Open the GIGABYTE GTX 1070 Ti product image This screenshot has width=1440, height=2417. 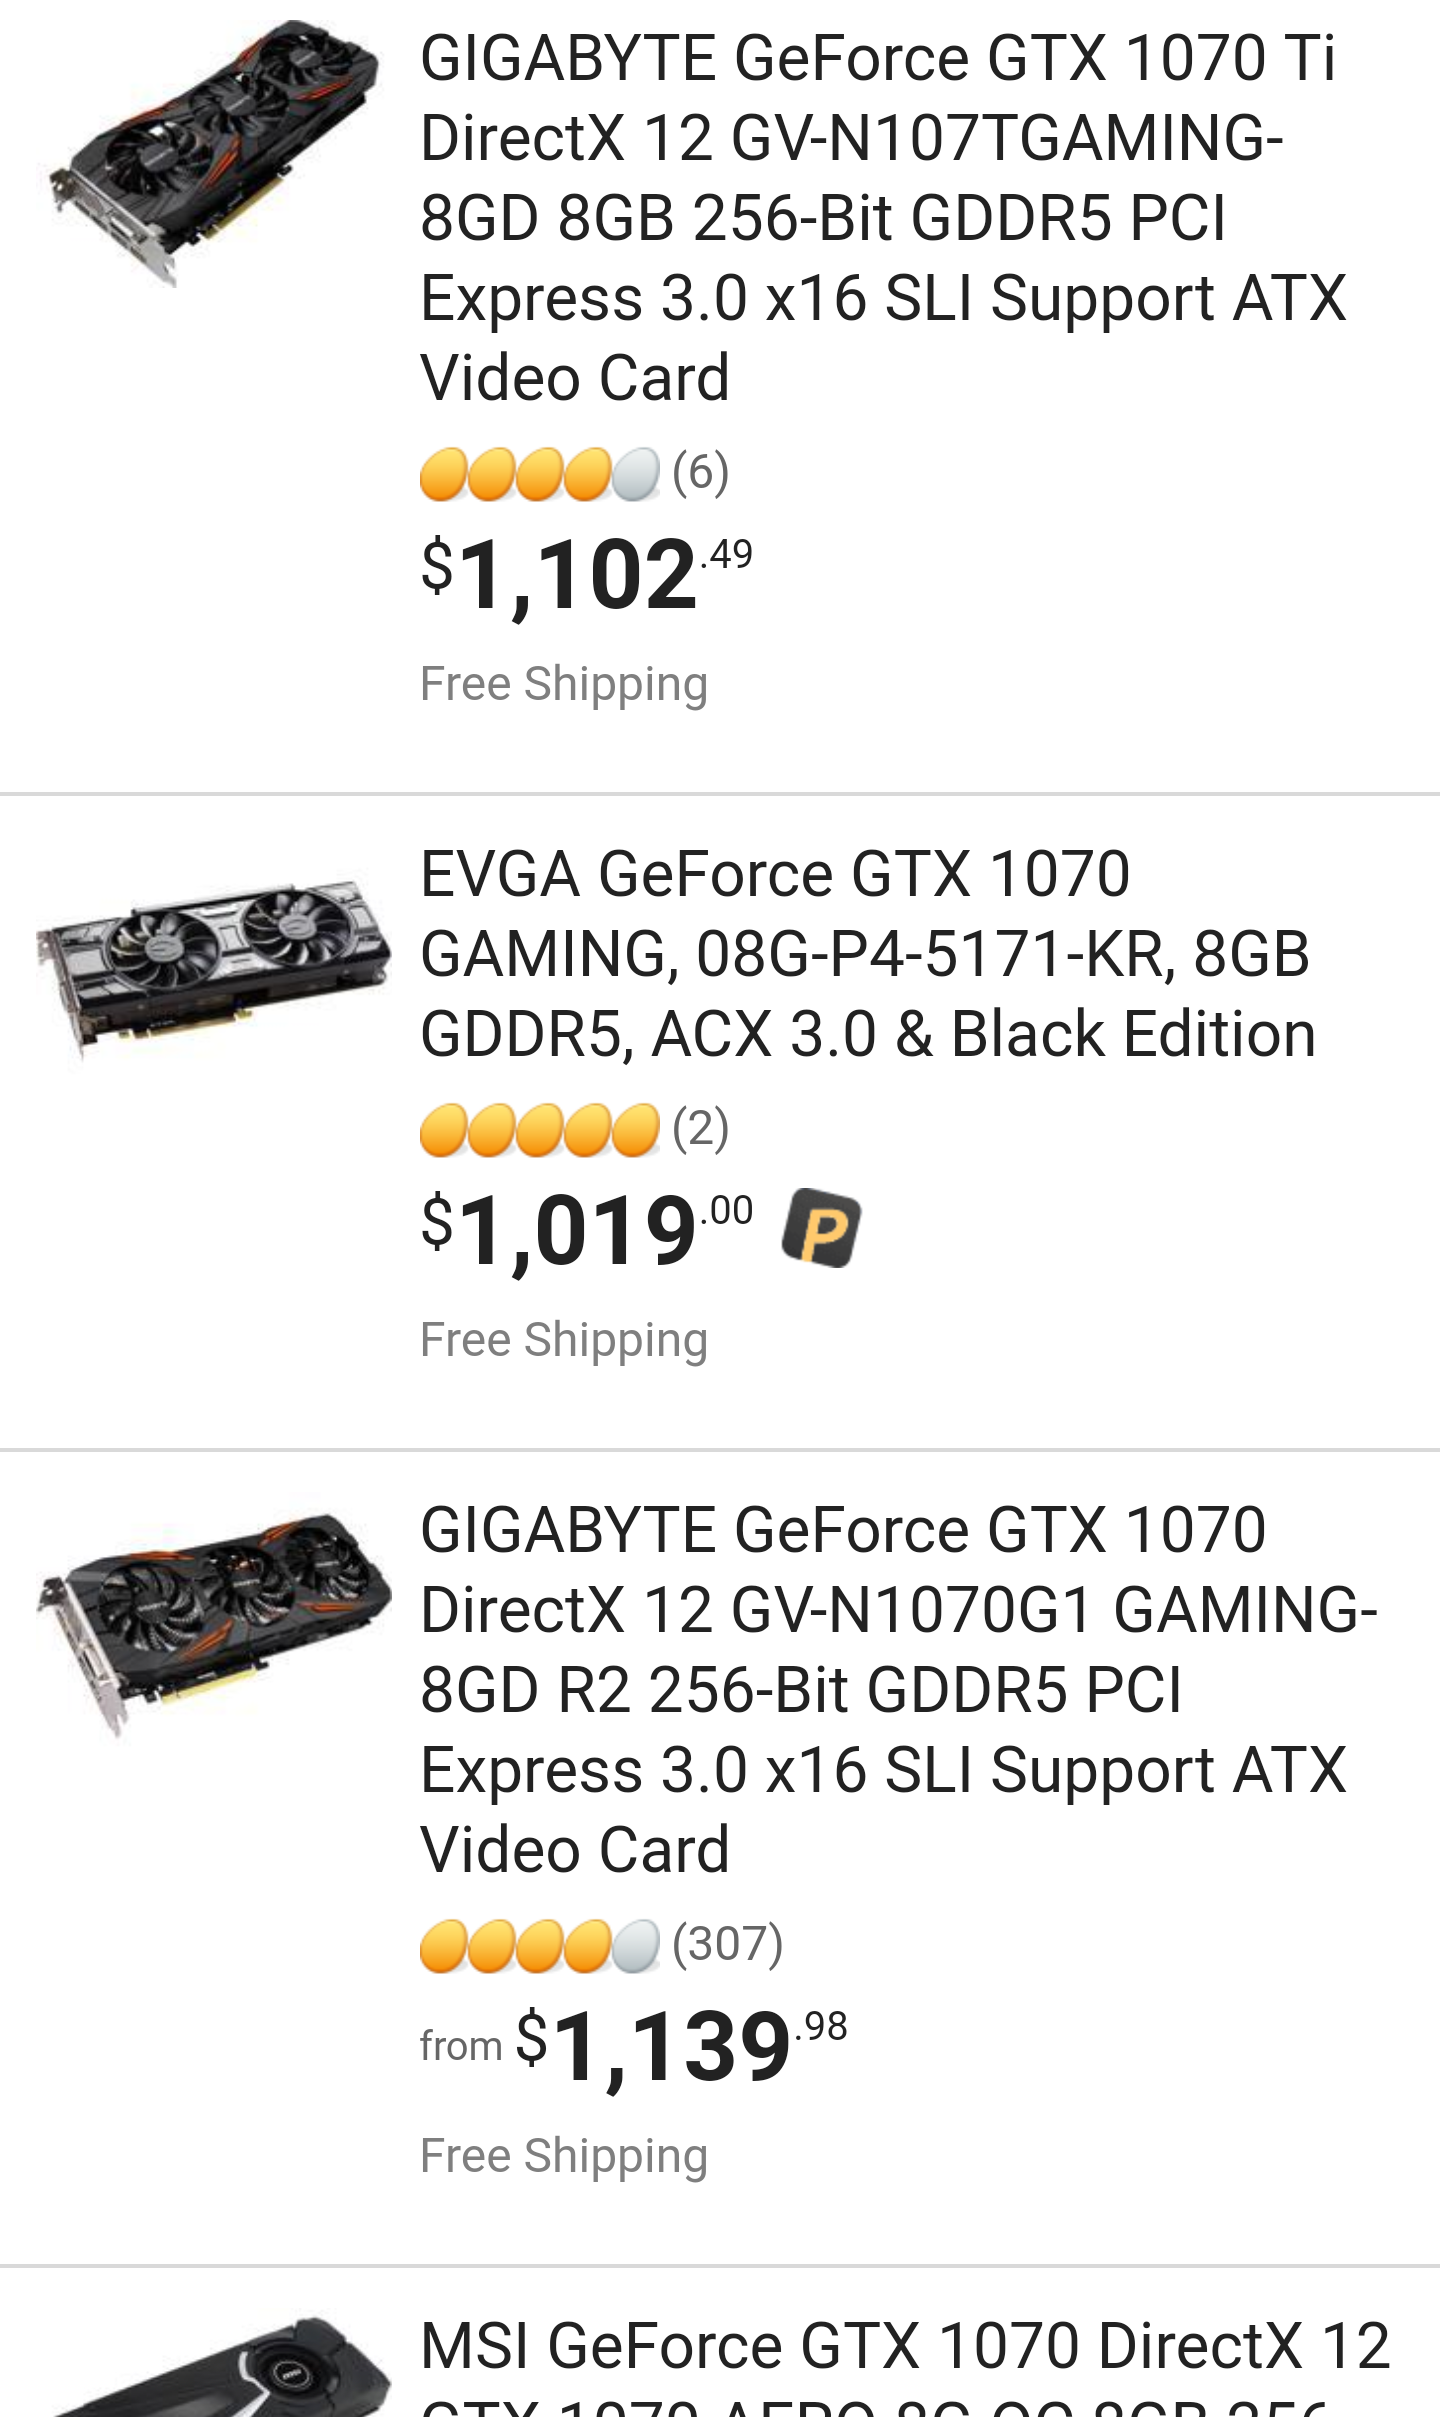[x=214, y=150]
